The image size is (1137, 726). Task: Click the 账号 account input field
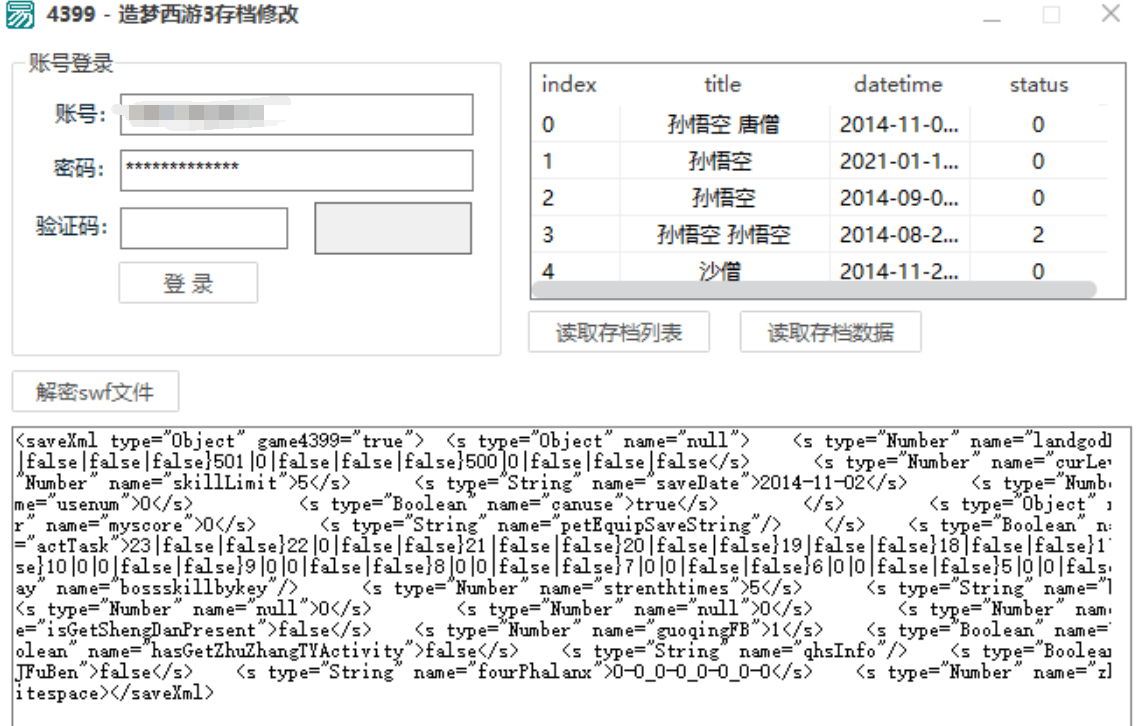[295, 115]
